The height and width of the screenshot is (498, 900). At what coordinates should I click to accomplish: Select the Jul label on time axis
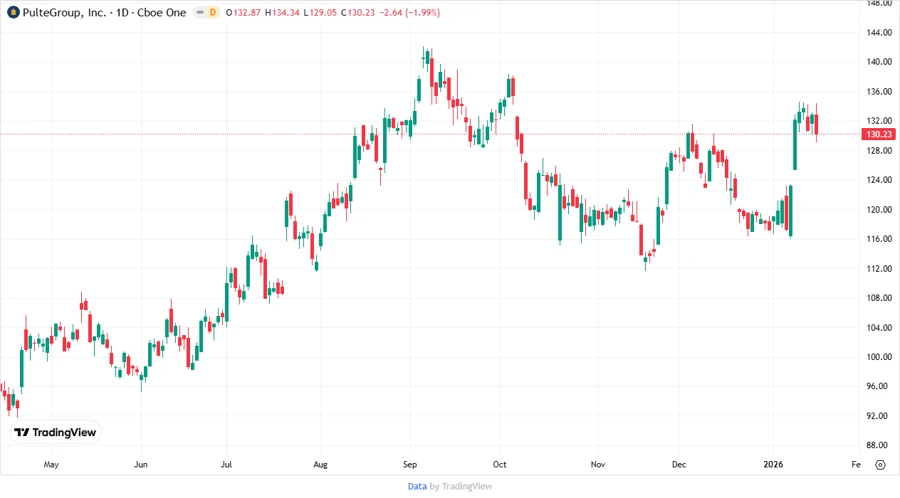(226, 465)
